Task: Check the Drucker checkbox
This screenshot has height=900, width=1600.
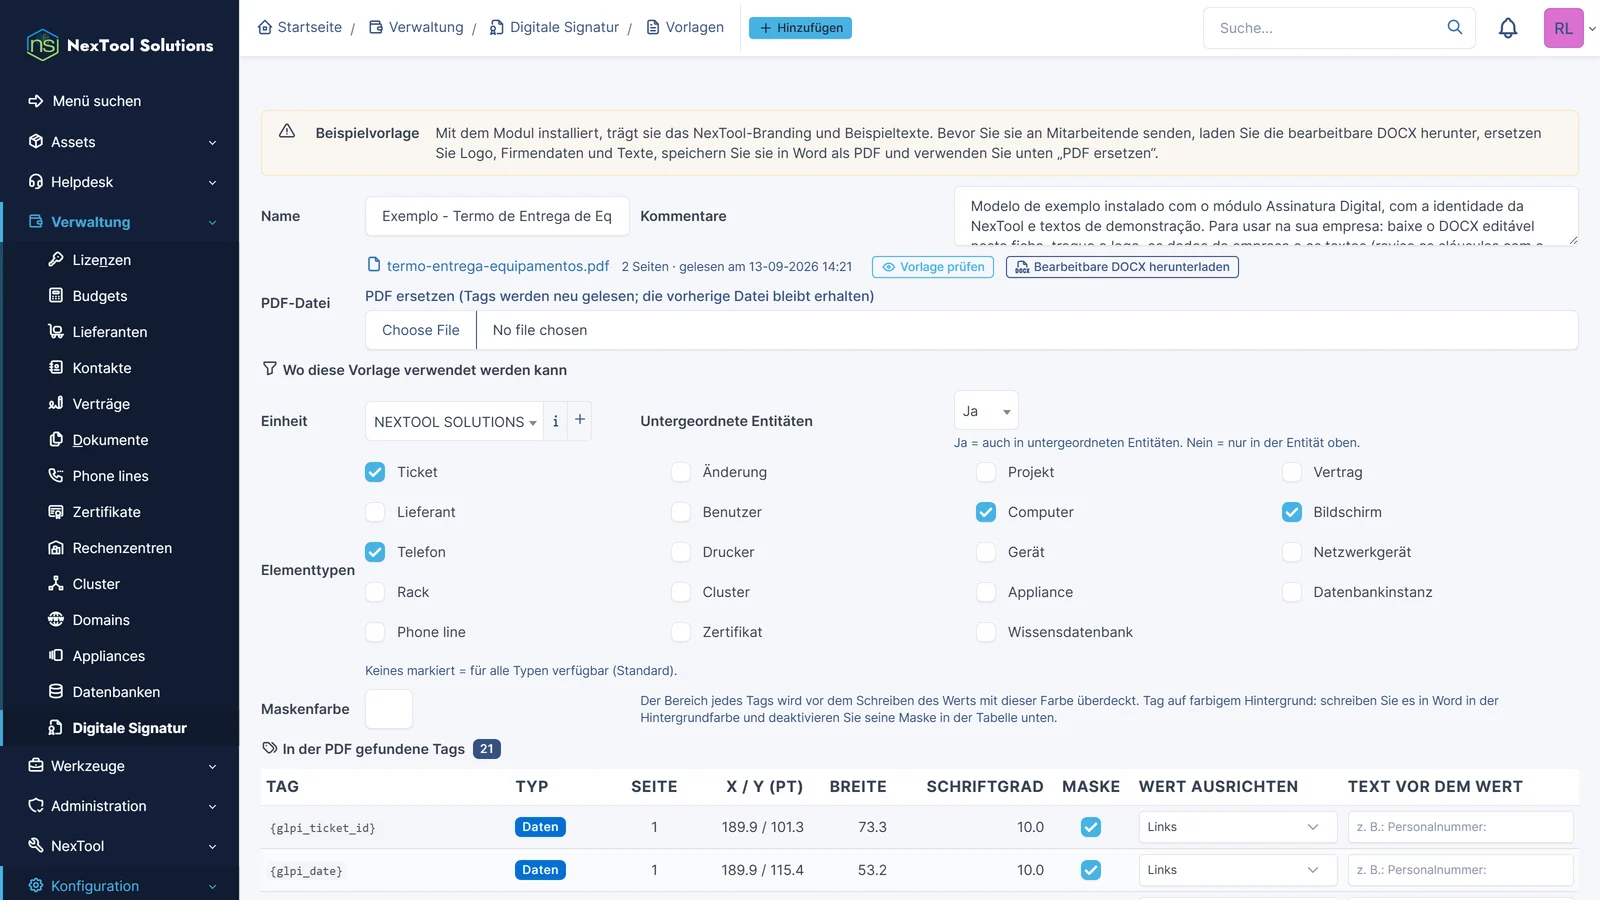Action: pyautogui.click(x=681, y=552)
